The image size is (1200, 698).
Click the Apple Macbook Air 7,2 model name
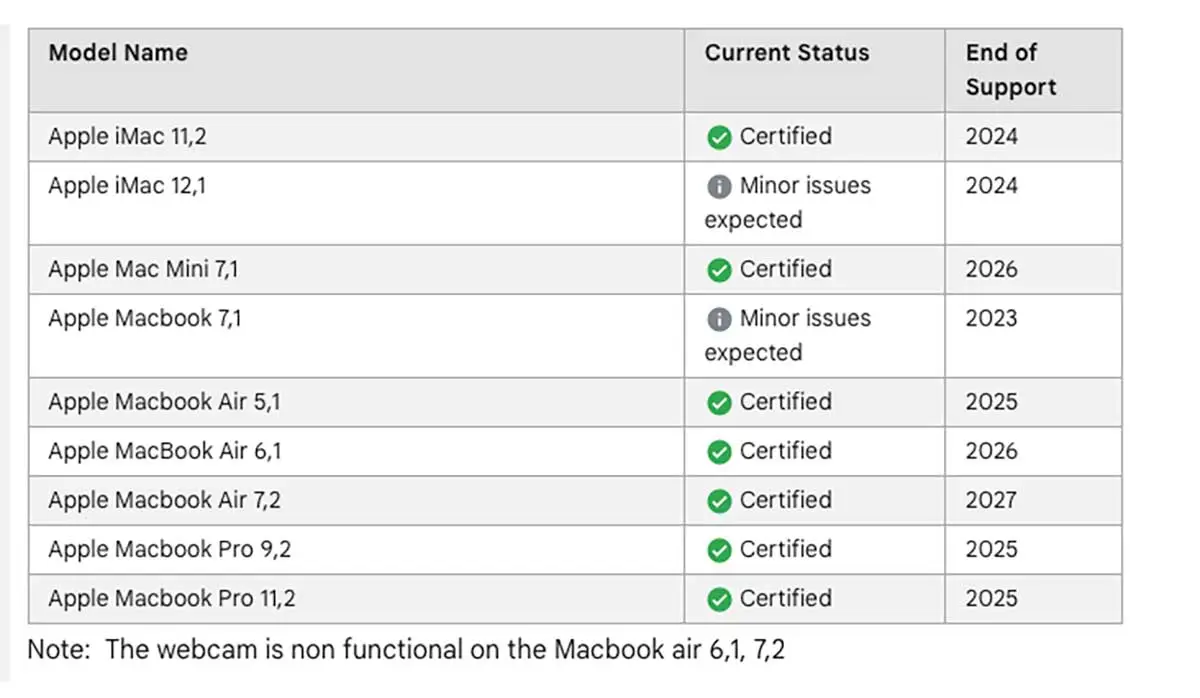point(164,500)
